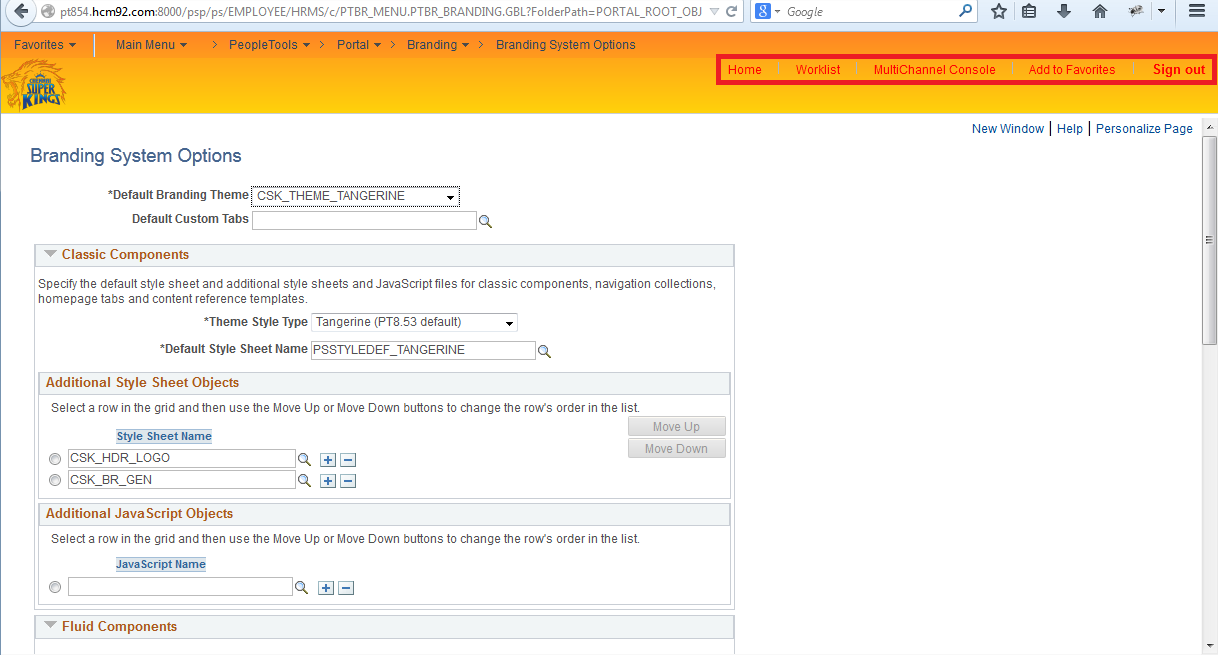Open the JavaScript Name lookup magnifier
Image resolution: width=1218 pixels, height=655 pixels.
click(301, 587)
